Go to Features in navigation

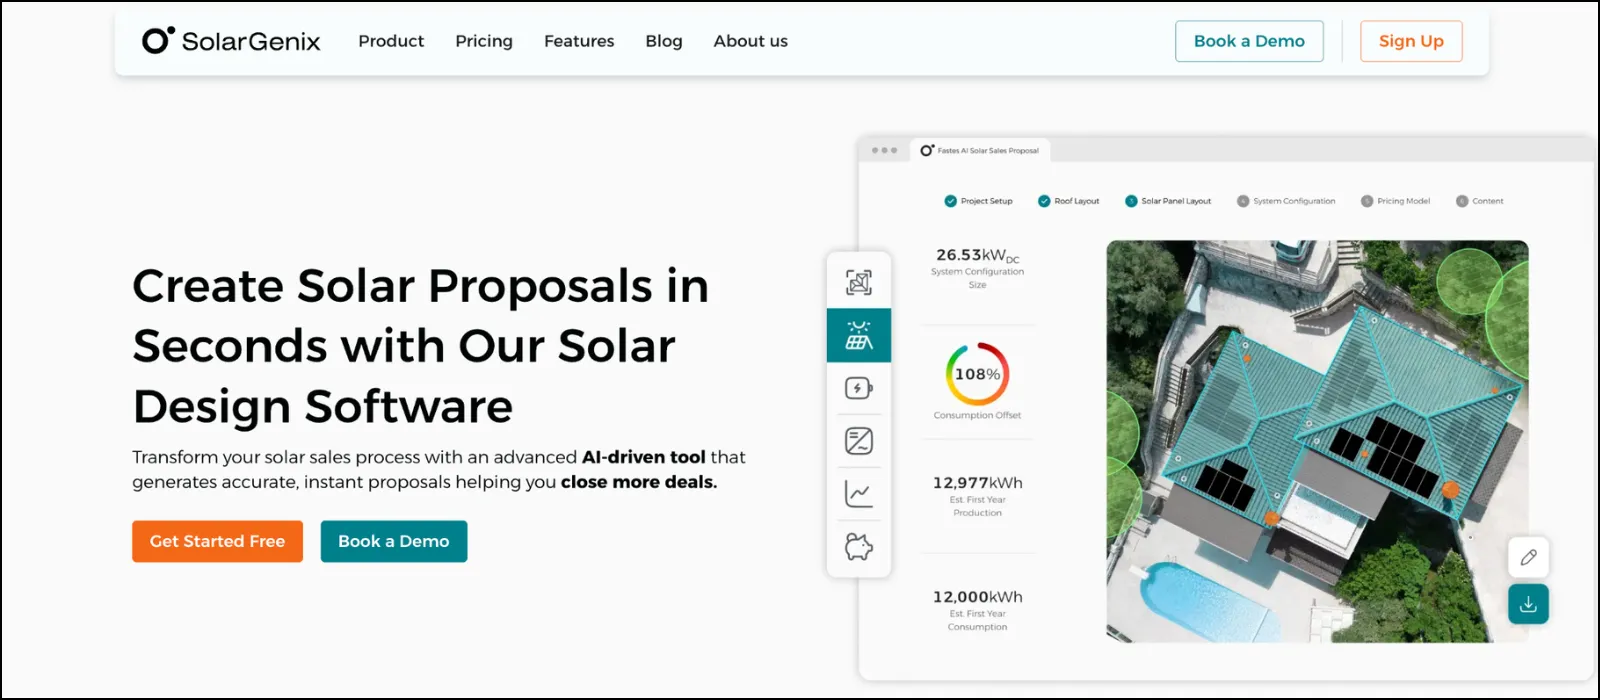pos(579,41)
